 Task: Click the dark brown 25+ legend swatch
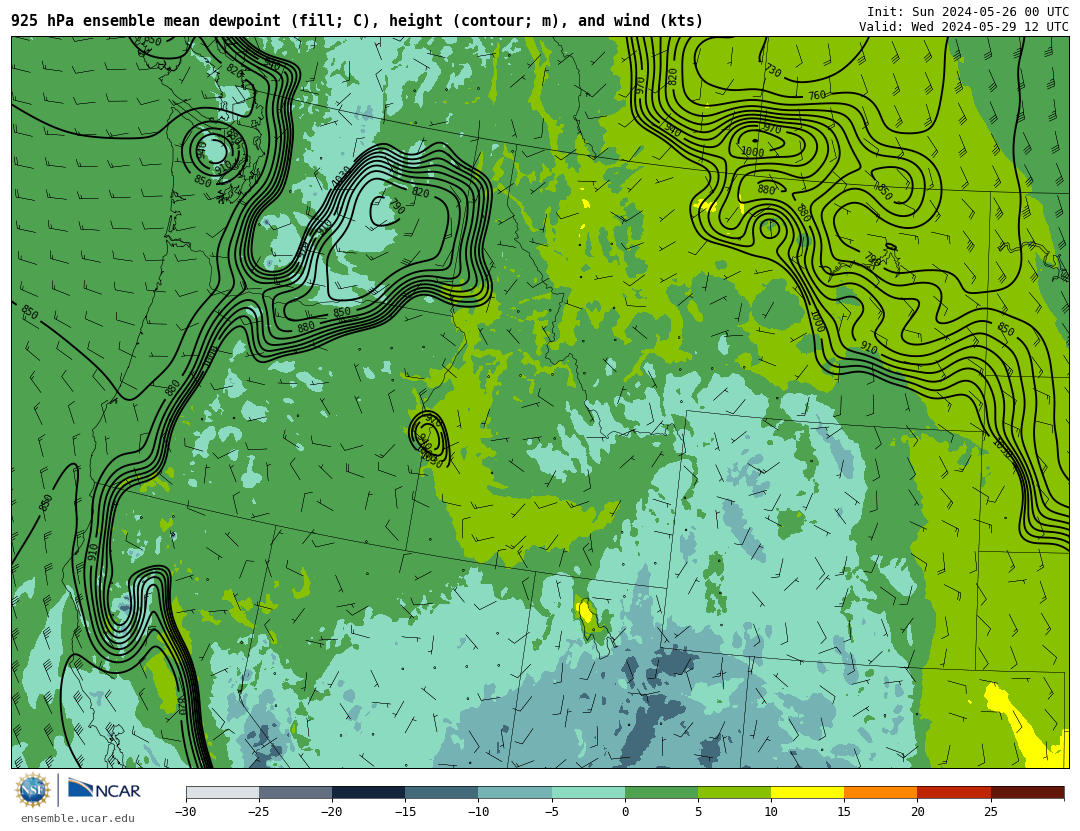pos(1028,792)
